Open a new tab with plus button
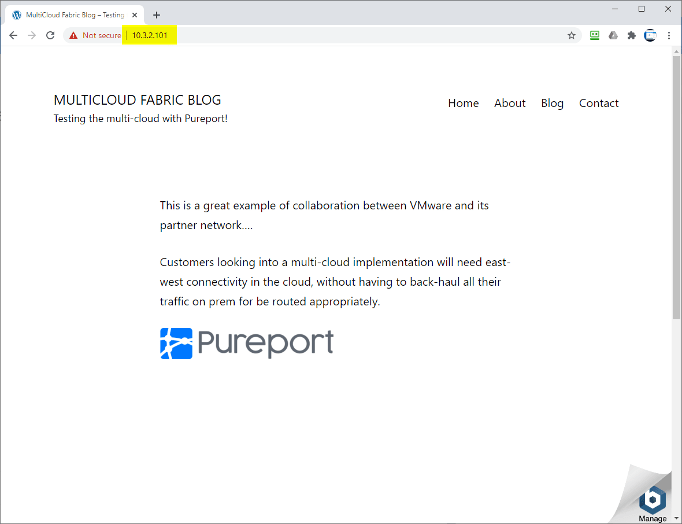Screen dimensions: 682x524 pos(156,15)
